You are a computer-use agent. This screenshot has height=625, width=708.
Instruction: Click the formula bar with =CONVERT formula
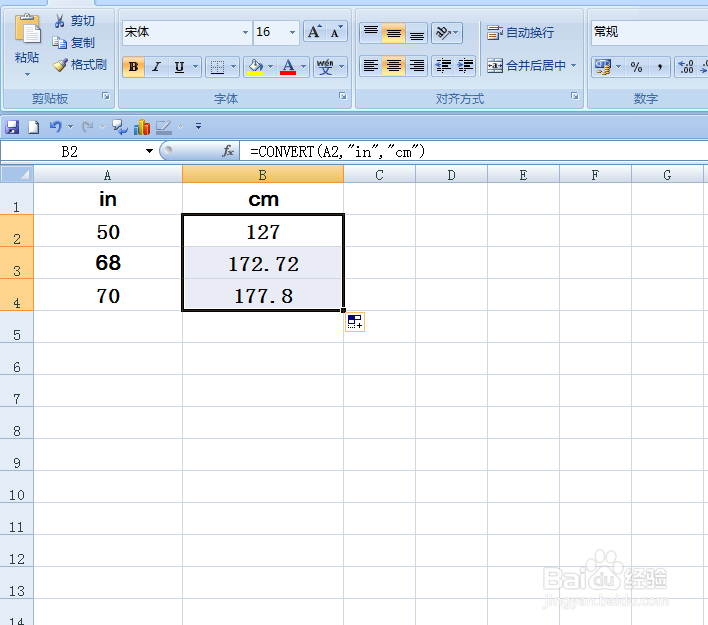pyautogui.click(x=474, y=151)
